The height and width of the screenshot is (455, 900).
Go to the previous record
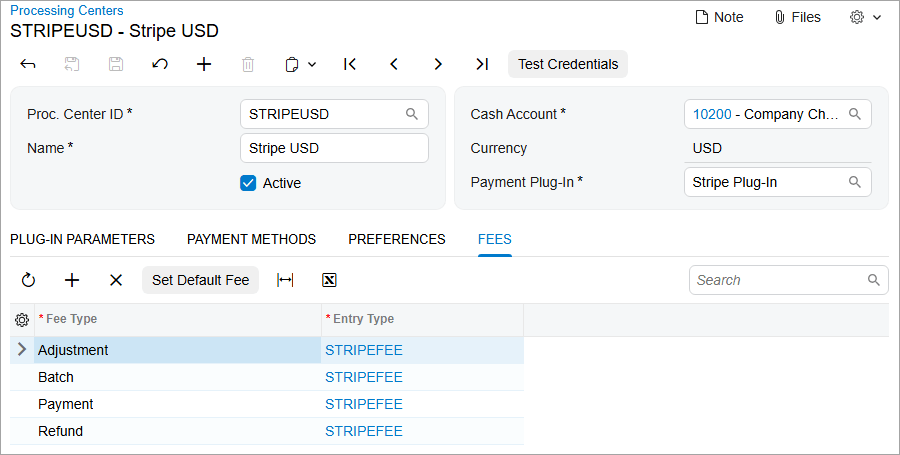pos(394,64)
